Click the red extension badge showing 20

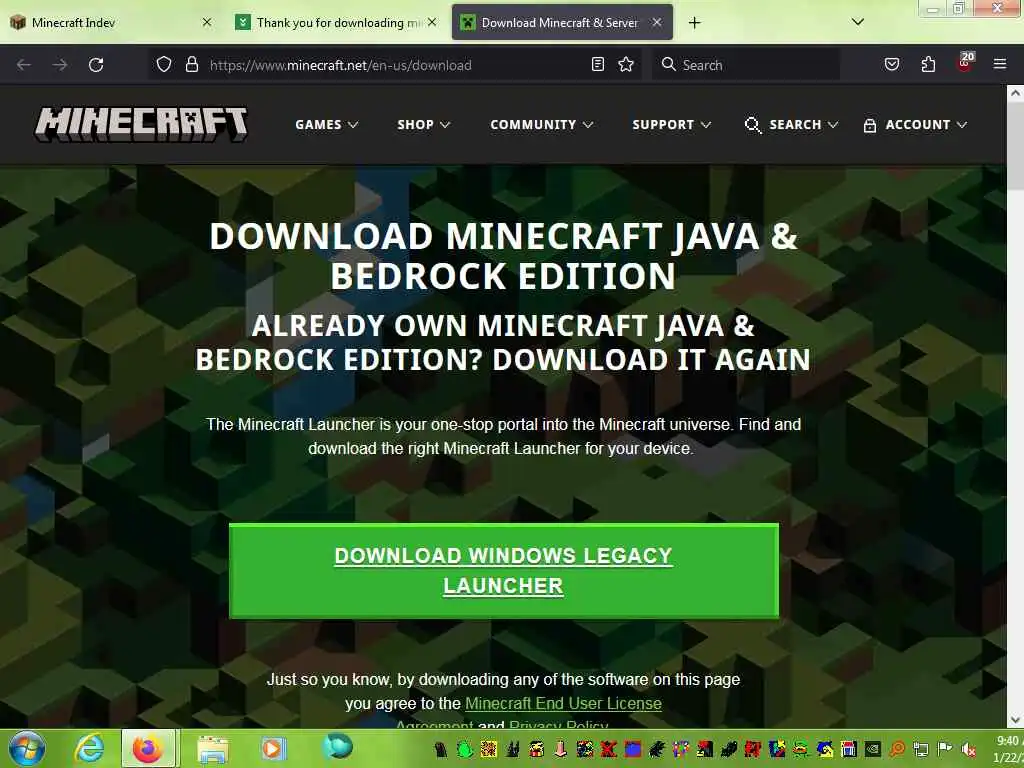(965, 62)
